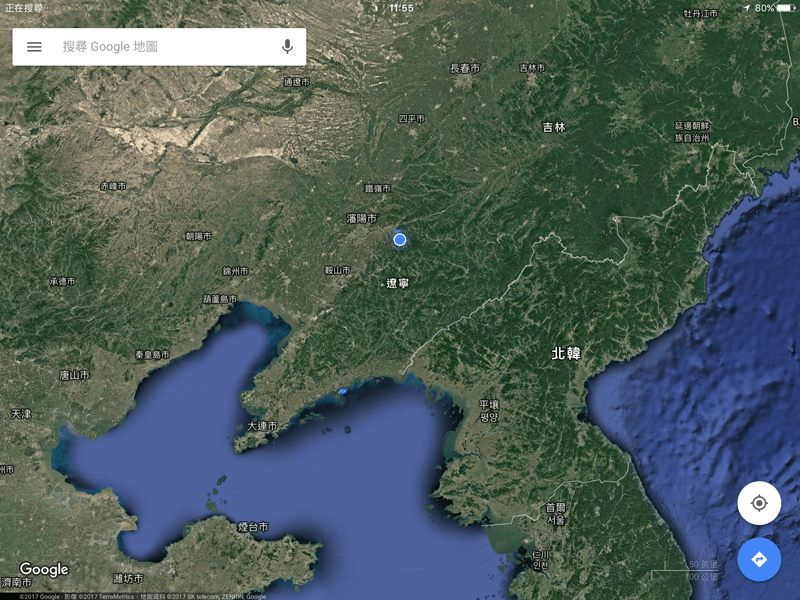Tap the battery indicator in status bar

point(786,8)
